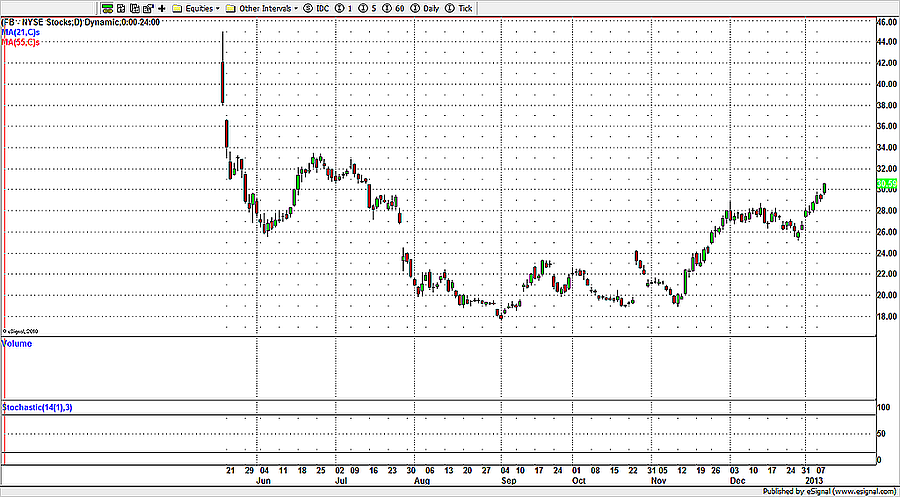Click the black plus crosshair toolbar icon
The image size is (900, 497).
click(162, 7)
